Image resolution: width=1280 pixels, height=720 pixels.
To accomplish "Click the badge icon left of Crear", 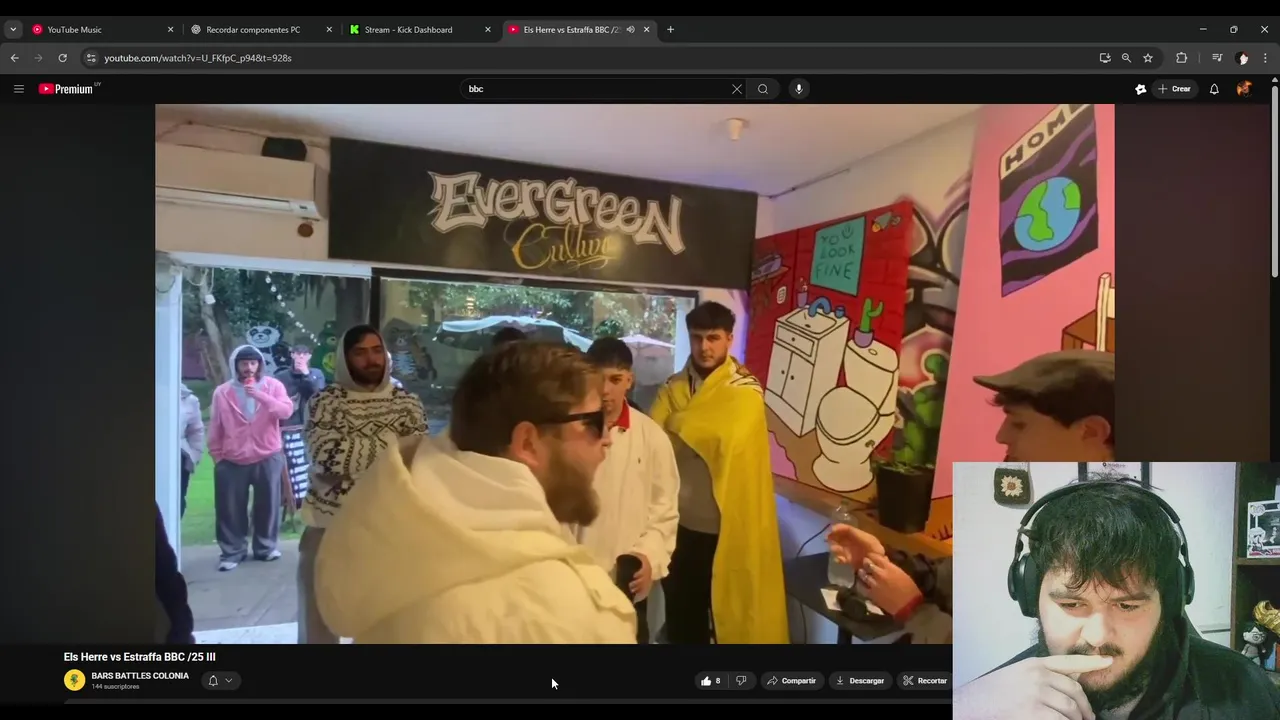I will 1140,89.
